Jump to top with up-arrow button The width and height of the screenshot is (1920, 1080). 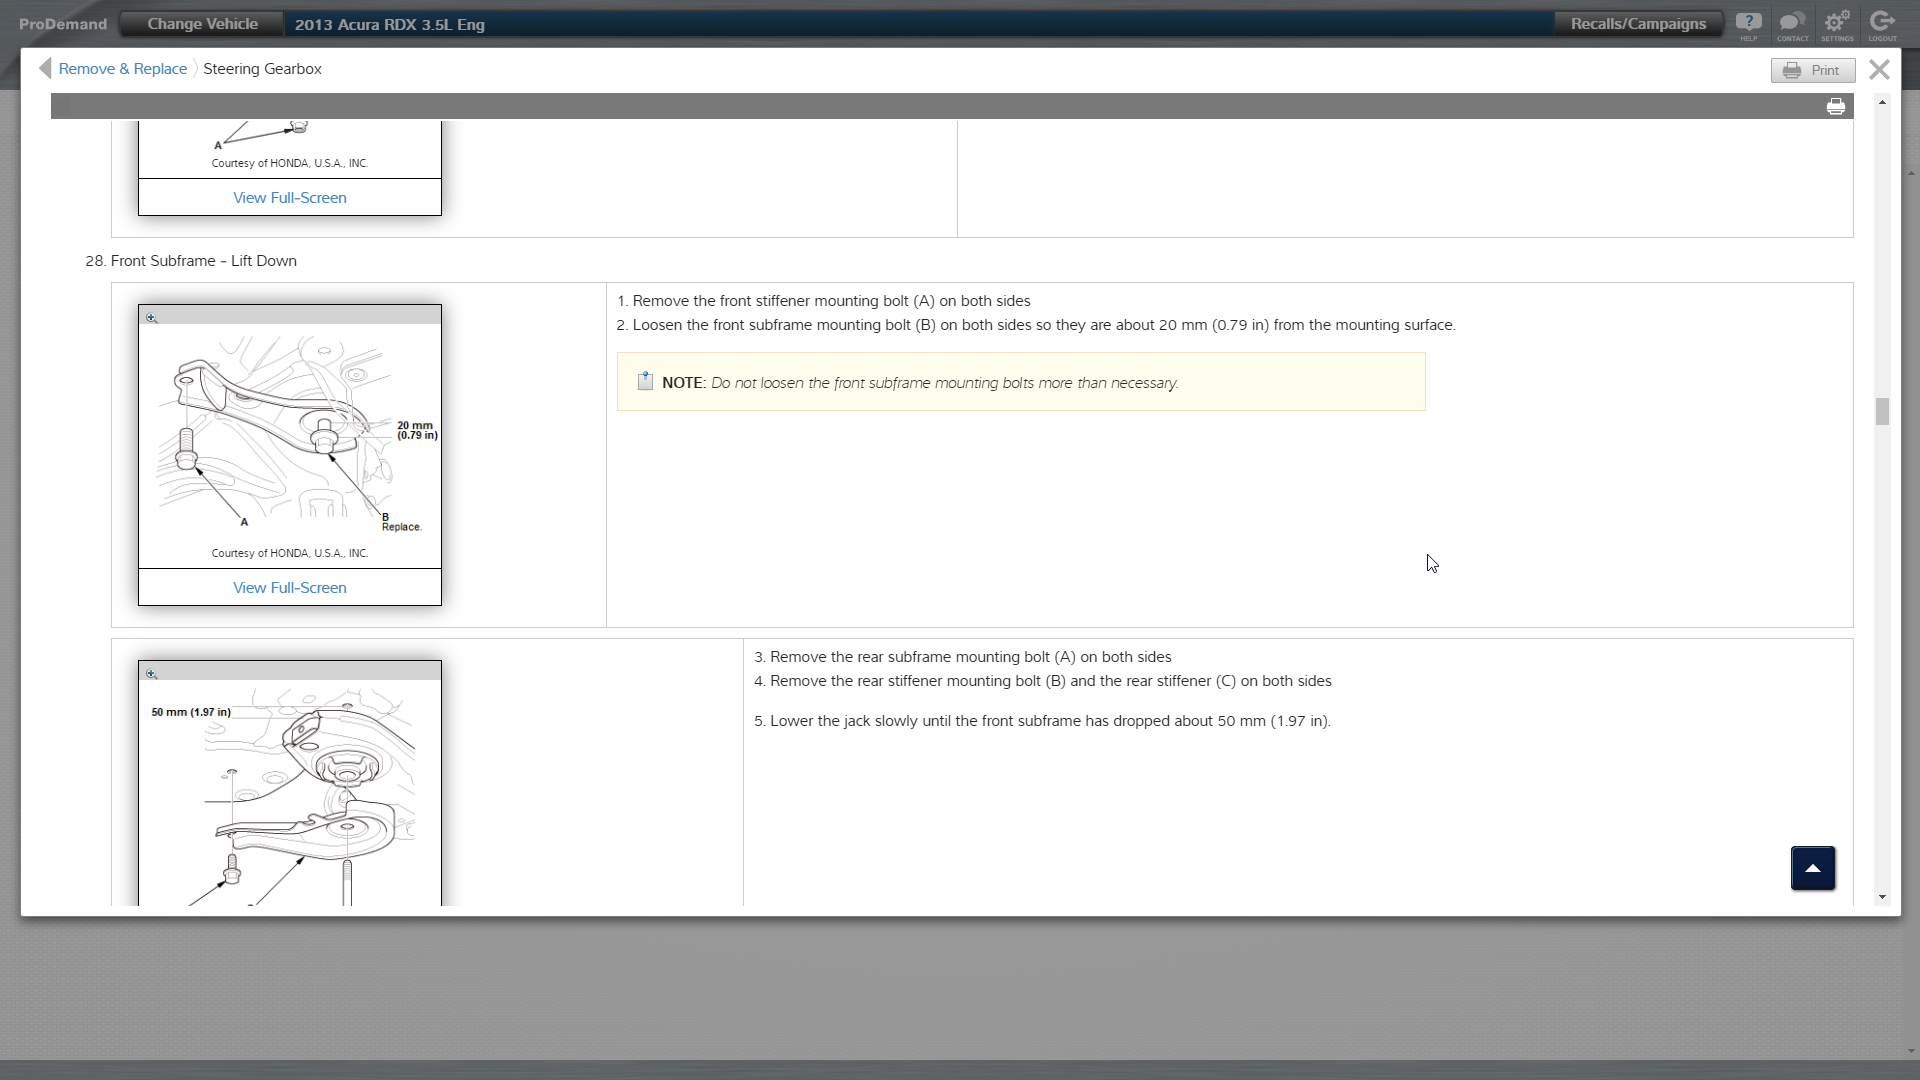click(x=1812, y=868)
